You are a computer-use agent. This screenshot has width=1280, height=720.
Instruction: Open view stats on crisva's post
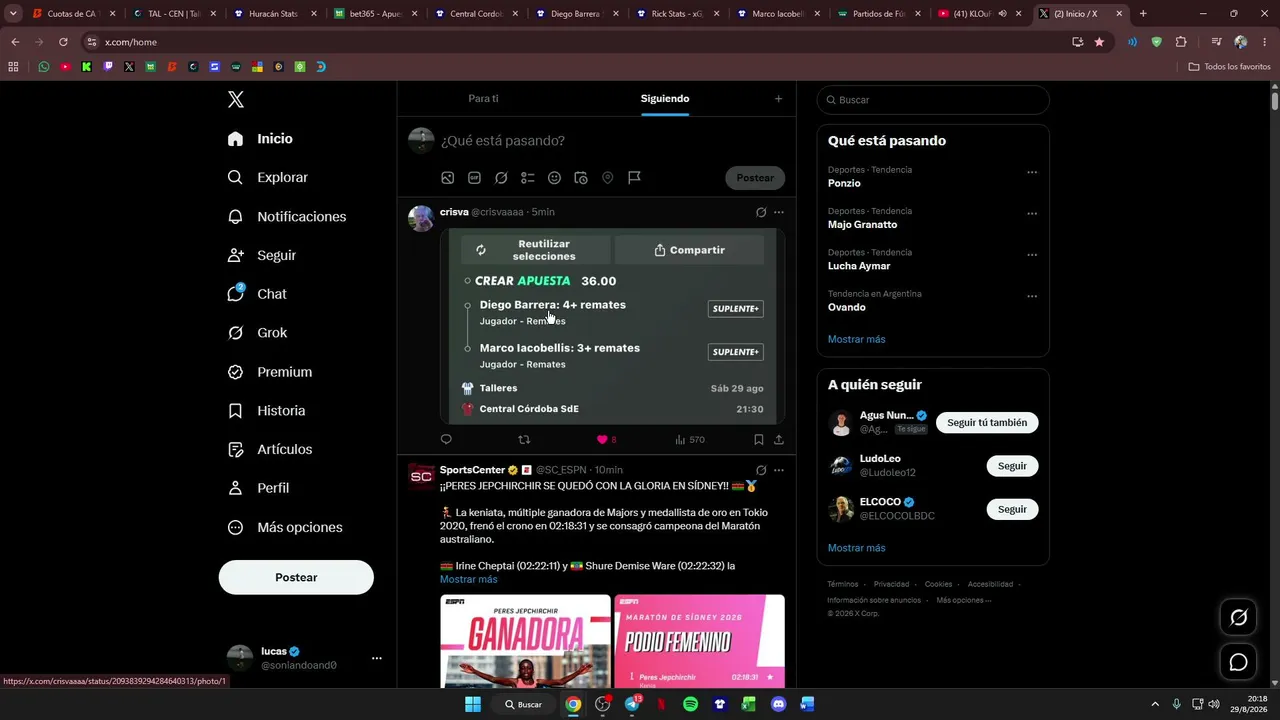pos(690,439)
